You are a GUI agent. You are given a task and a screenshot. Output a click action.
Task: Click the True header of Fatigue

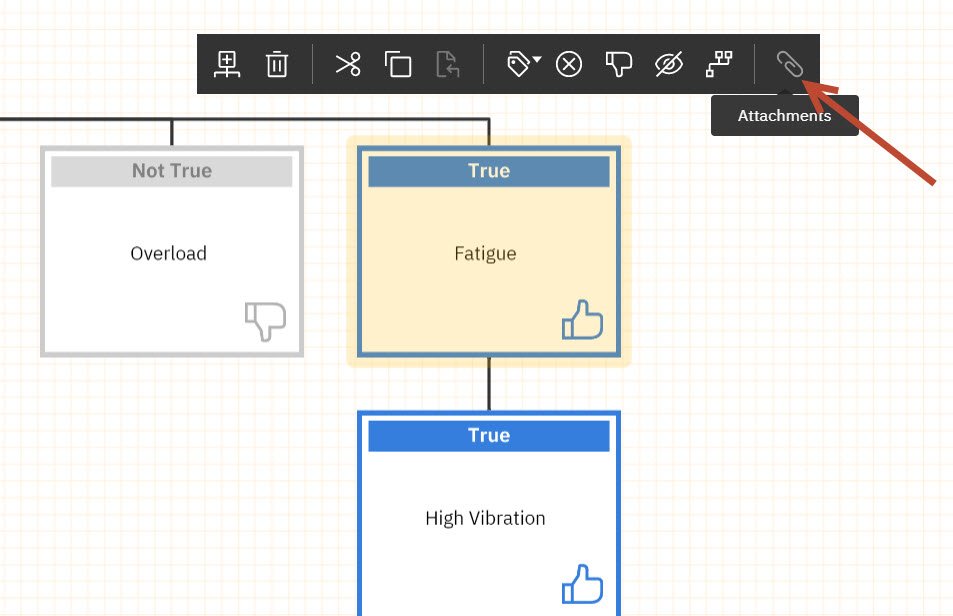(489, 171)
